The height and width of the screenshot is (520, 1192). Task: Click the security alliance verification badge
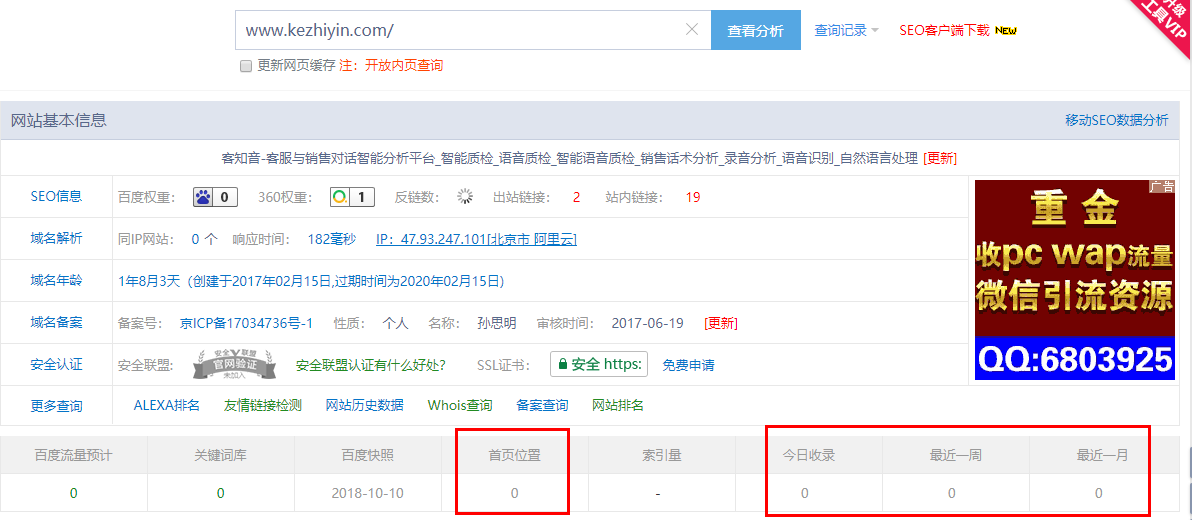pos(233,365)
